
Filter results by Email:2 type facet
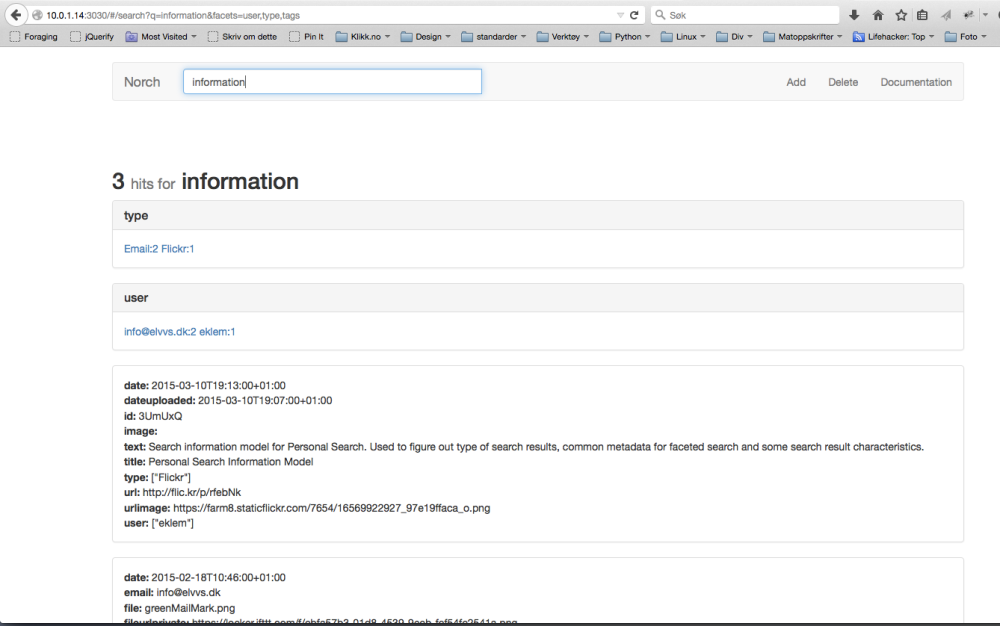point(141,248)
